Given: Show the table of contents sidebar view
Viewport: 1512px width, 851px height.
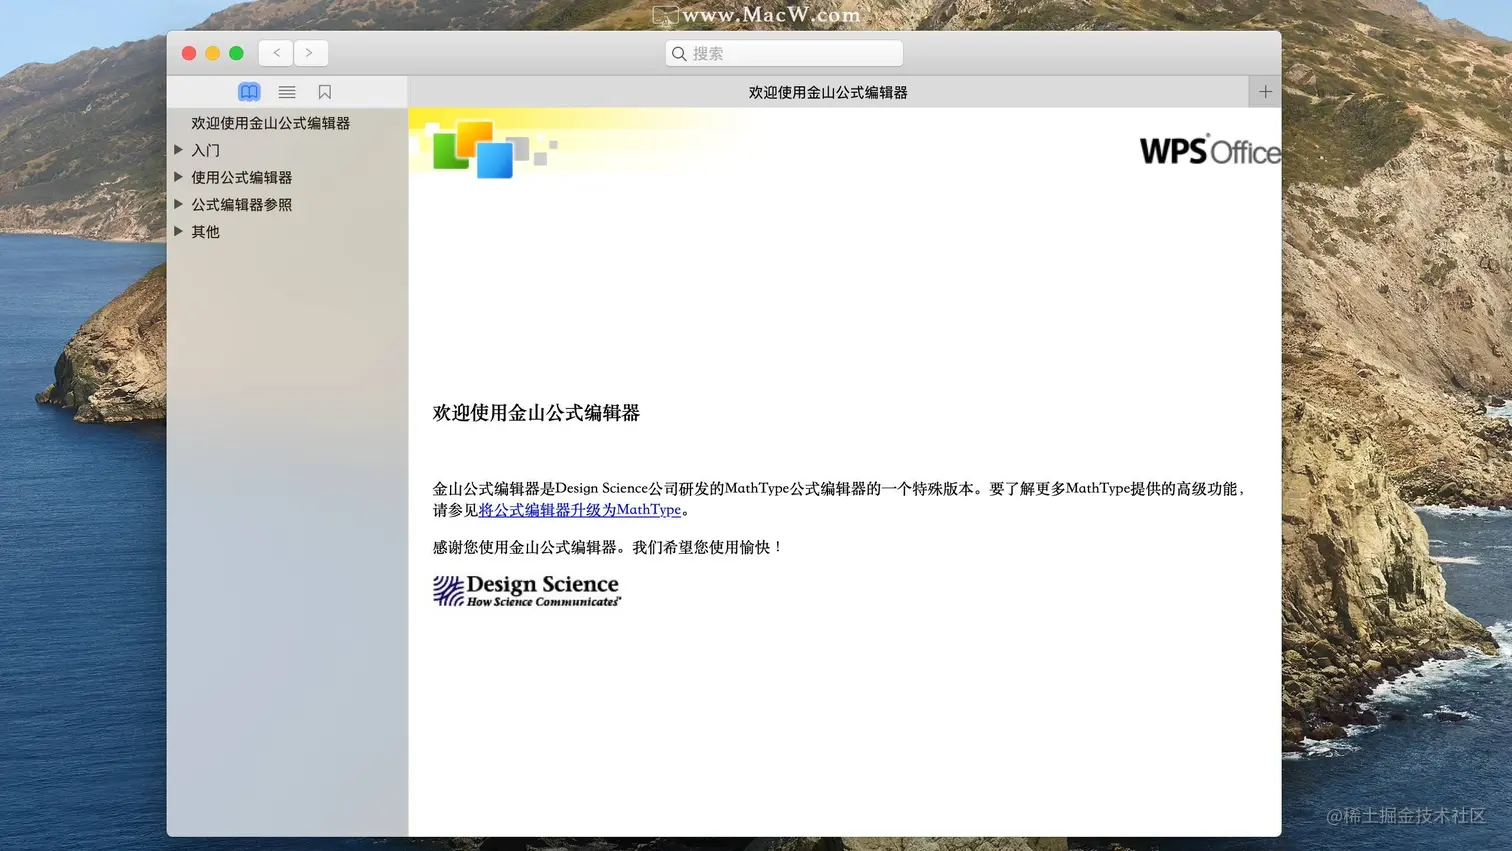Looking at the screenshot, I should coord(249,92).
